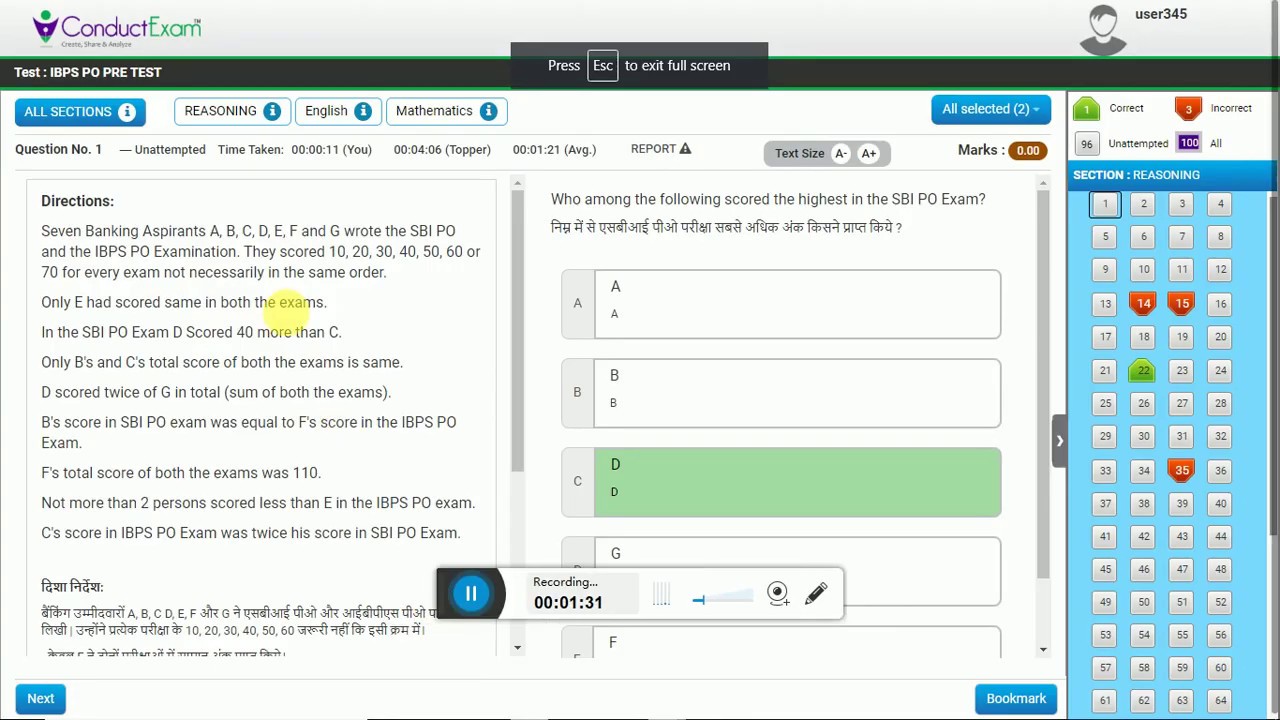Open question 29 from the palette
1280x720 pixels.
coord(1105,436)
